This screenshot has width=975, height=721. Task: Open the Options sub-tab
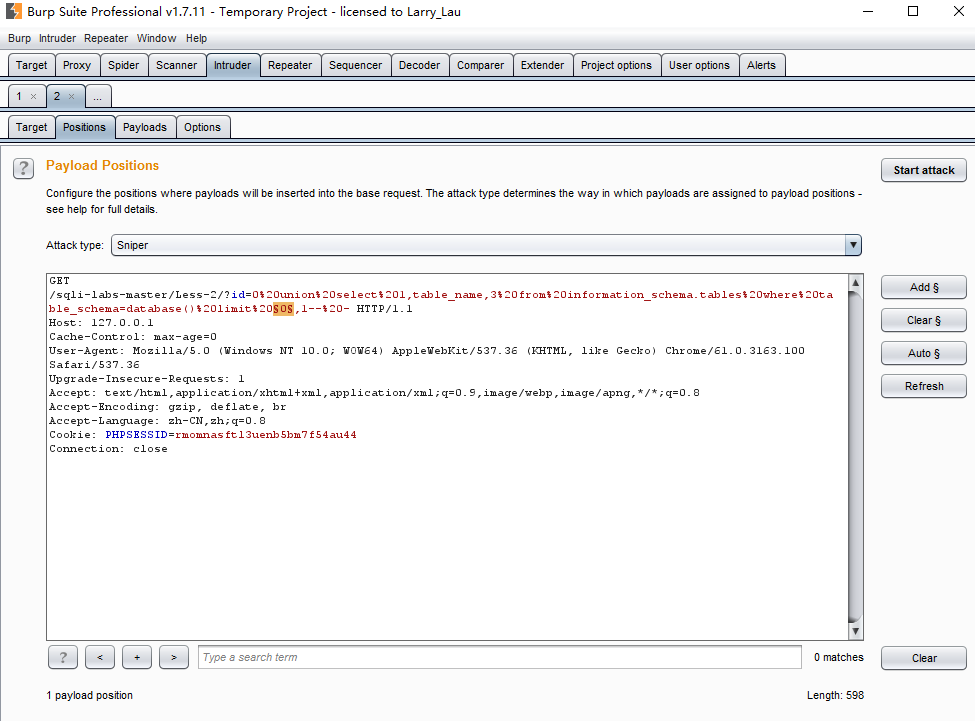[203, 127]
